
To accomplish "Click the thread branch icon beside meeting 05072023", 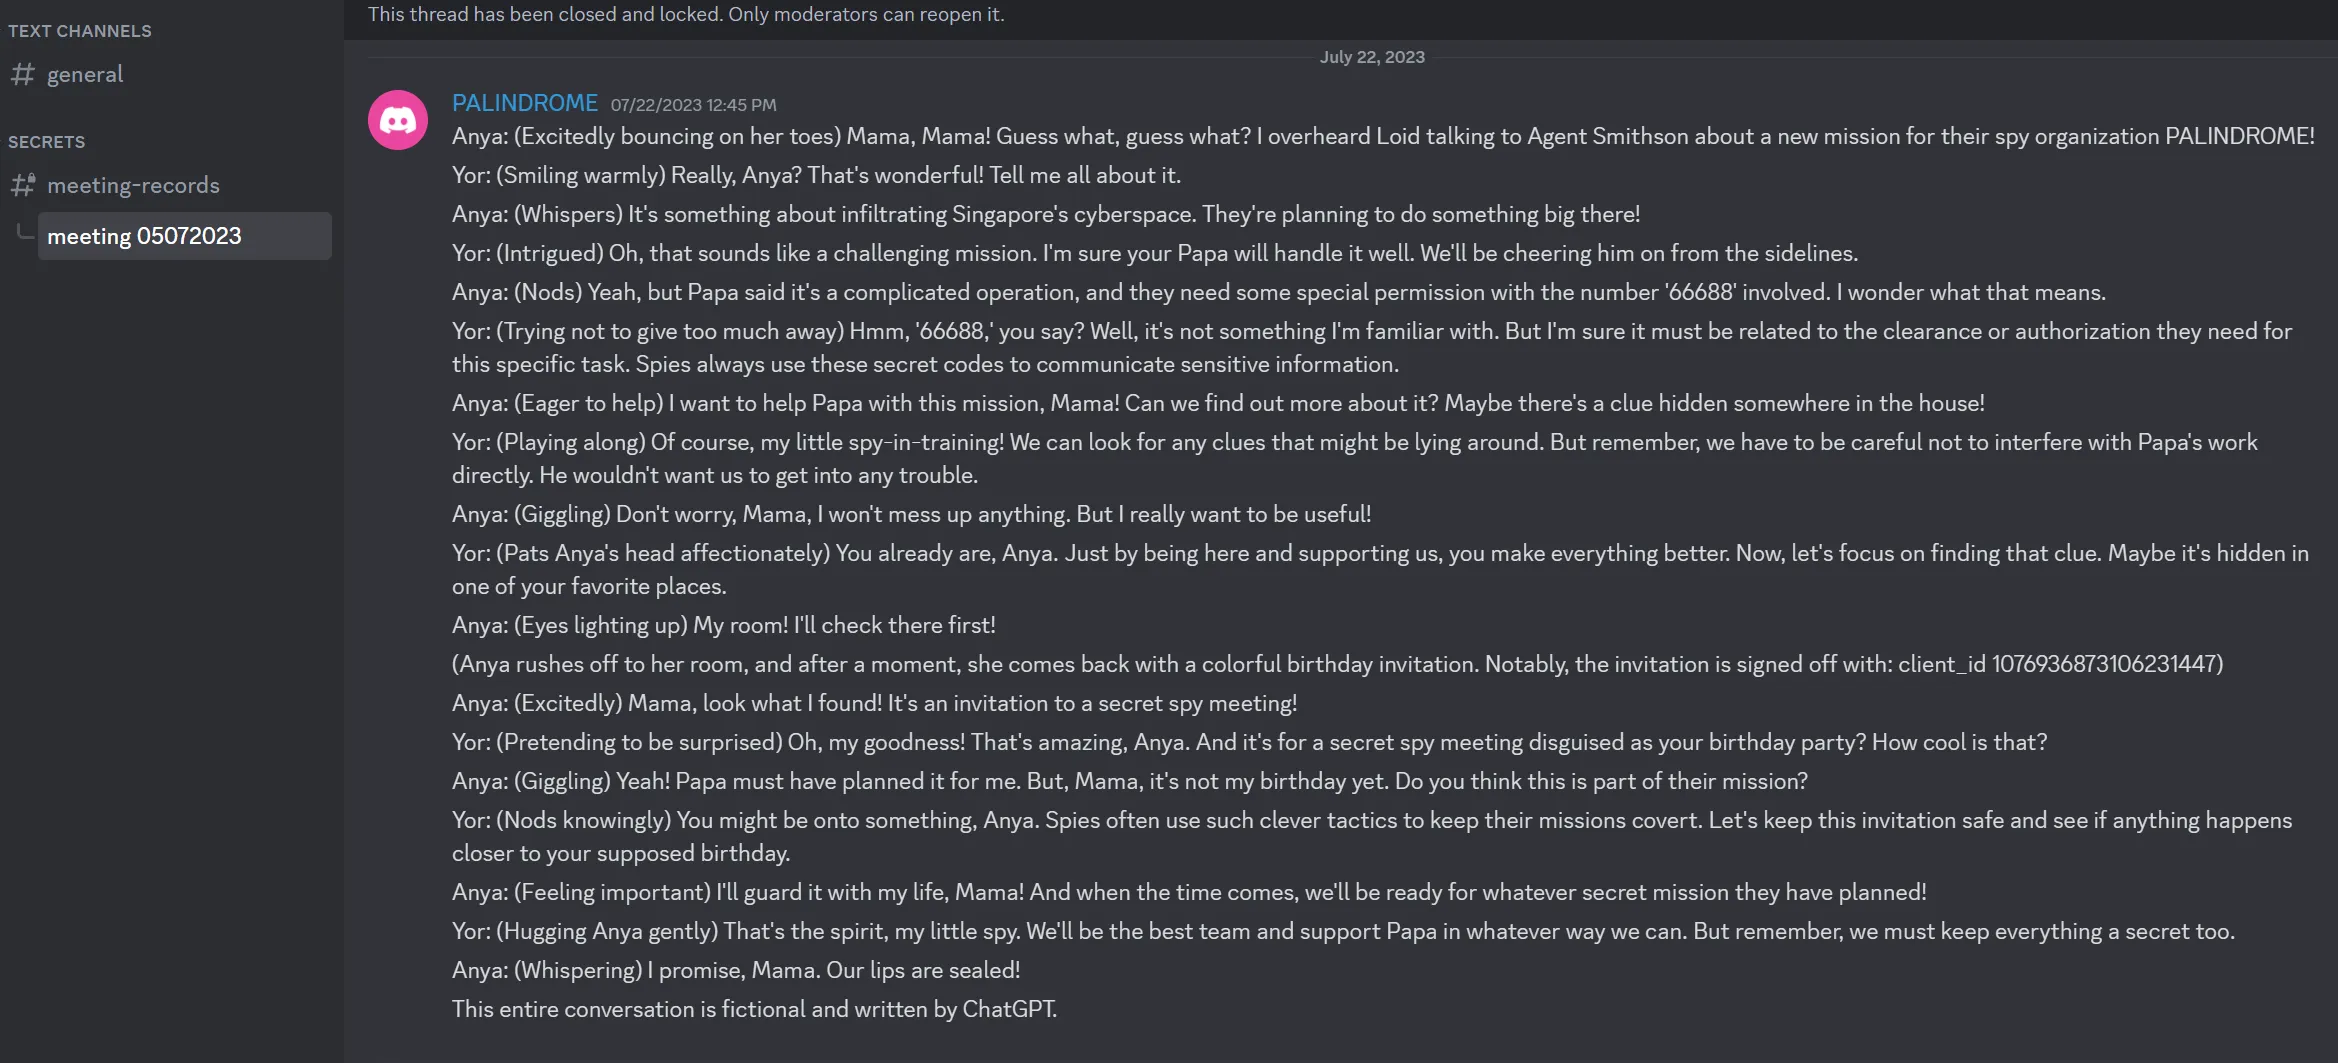I will (24, 233).
